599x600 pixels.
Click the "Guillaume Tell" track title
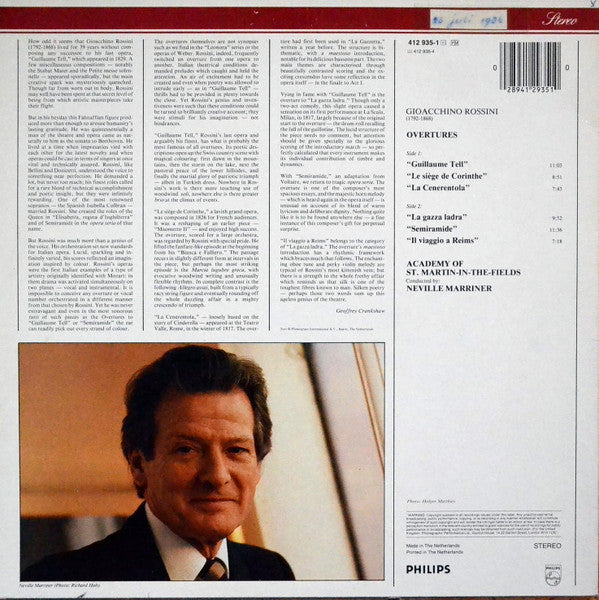point(437,164)
